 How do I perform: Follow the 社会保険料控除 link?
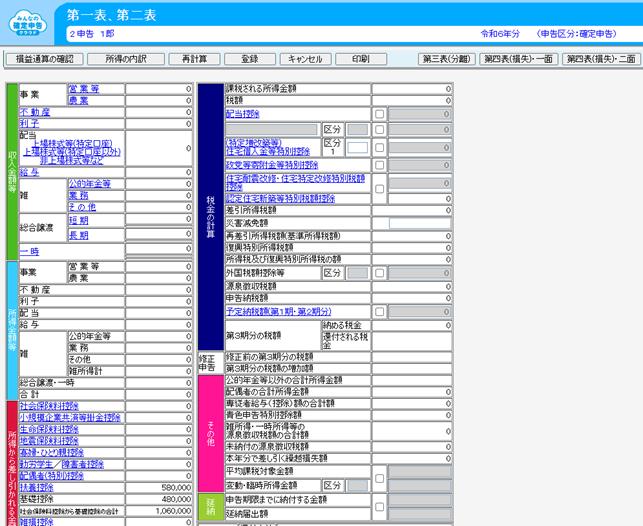pyautogui.click(x=48, y=406)
